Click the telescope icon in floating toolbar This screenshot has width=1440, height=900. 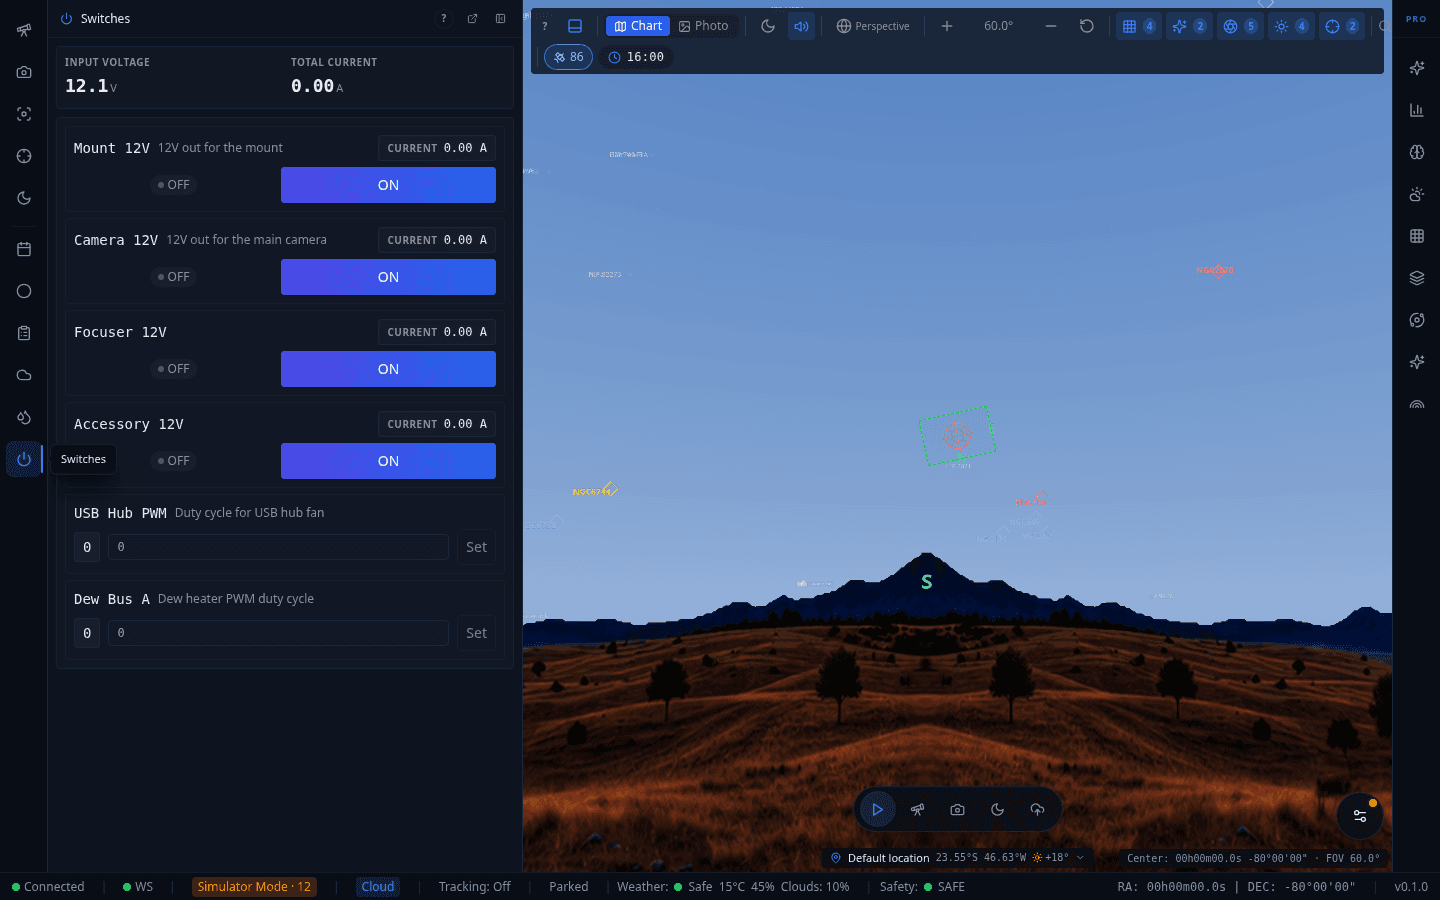click(917, 810)
